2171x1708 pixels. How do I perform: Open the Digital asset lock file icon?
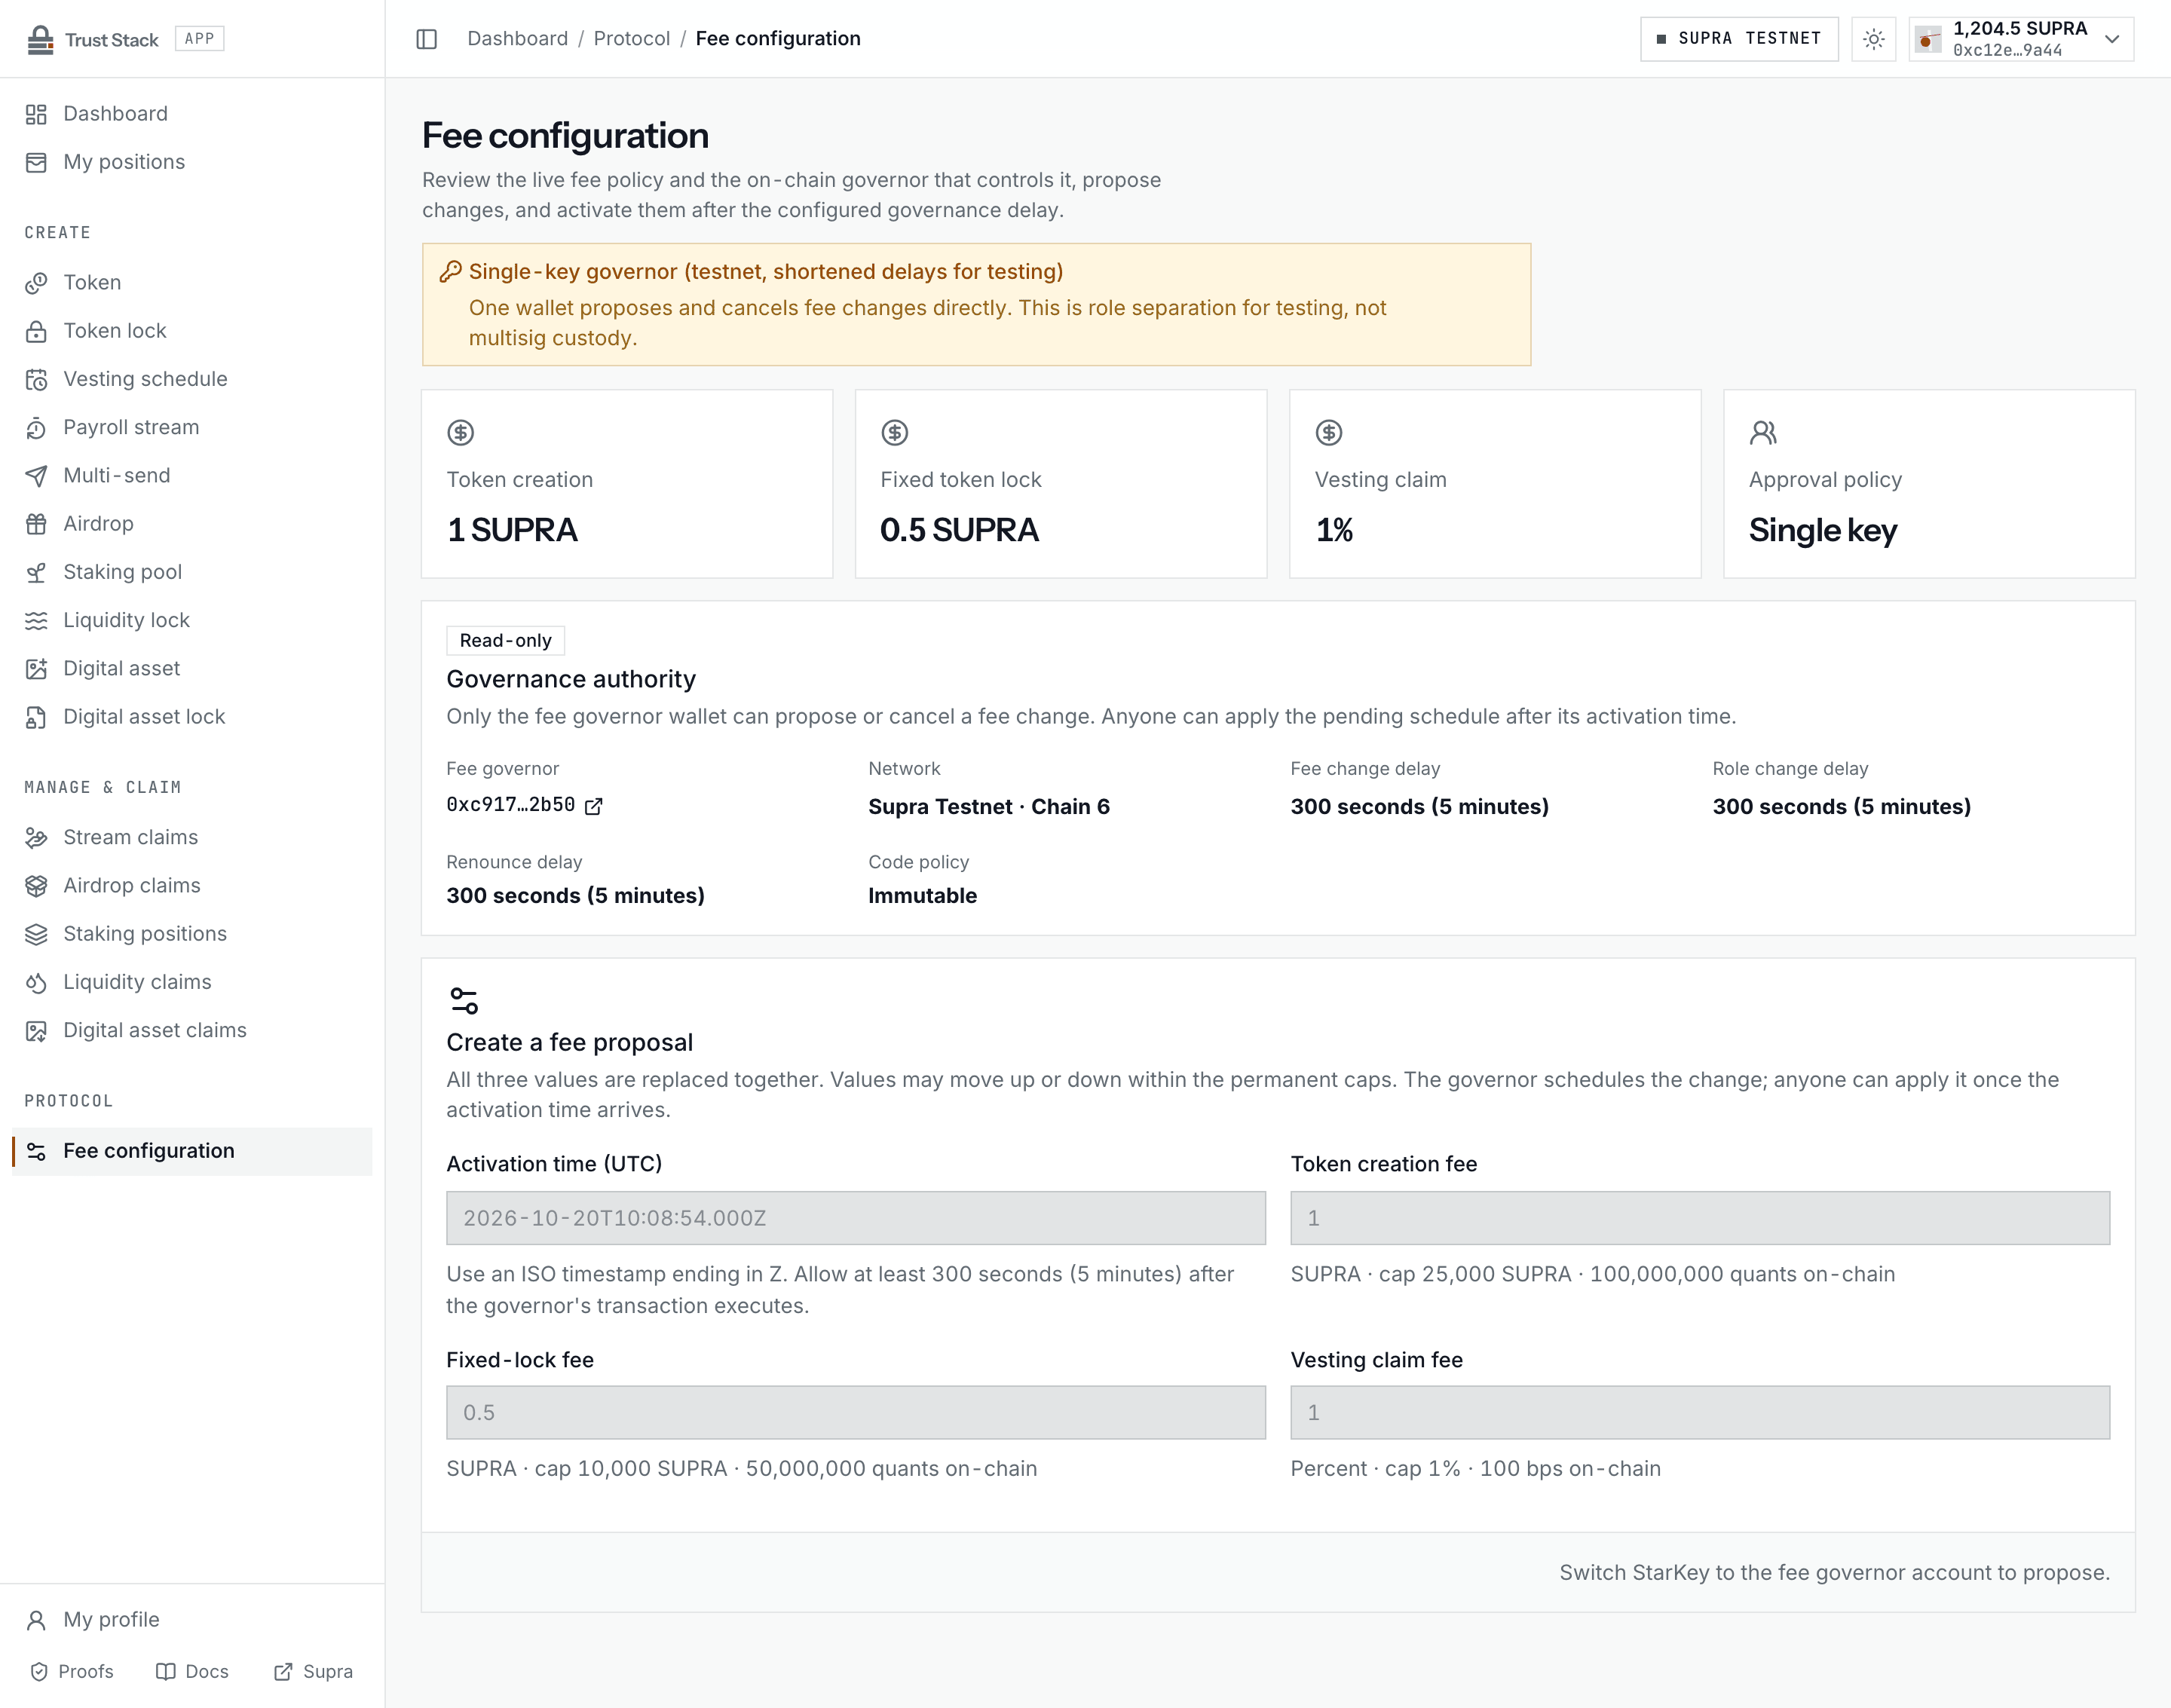pyautogui.click(x=36, y=717)
